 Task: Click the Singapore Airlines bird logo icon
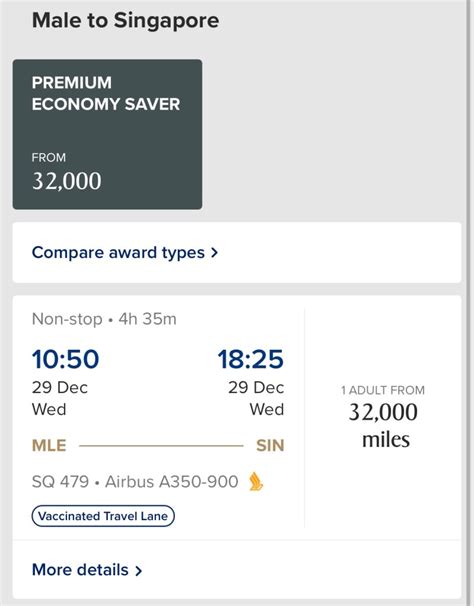pos(256,482)
